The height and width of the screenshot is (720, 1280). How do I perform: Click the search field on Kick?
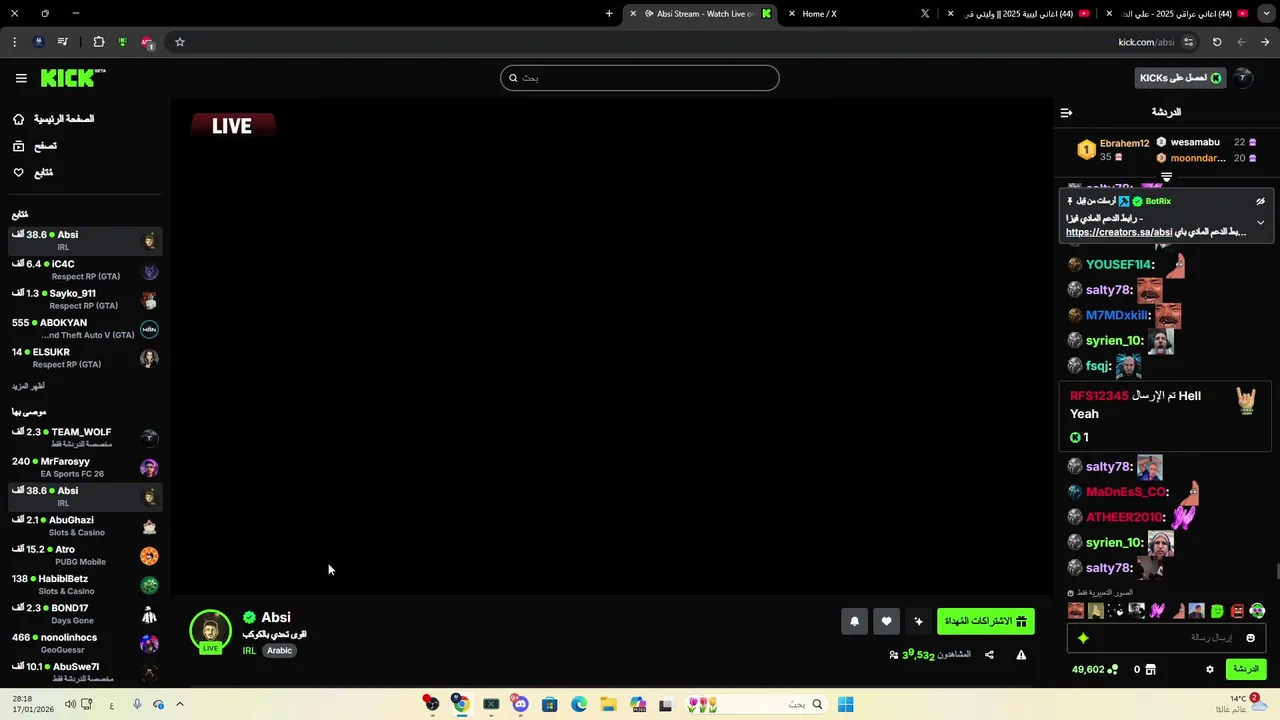click(x=640, y=78)
